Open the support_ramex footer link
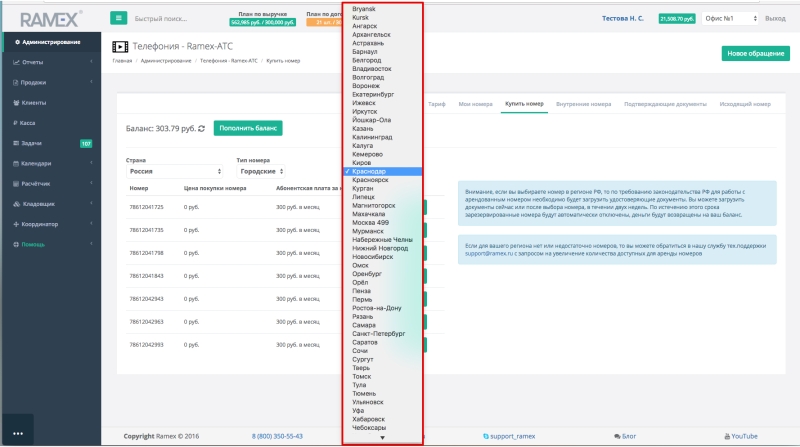This screenshot has height=447, width=800. pyautogui.click(x=509, y=436)
